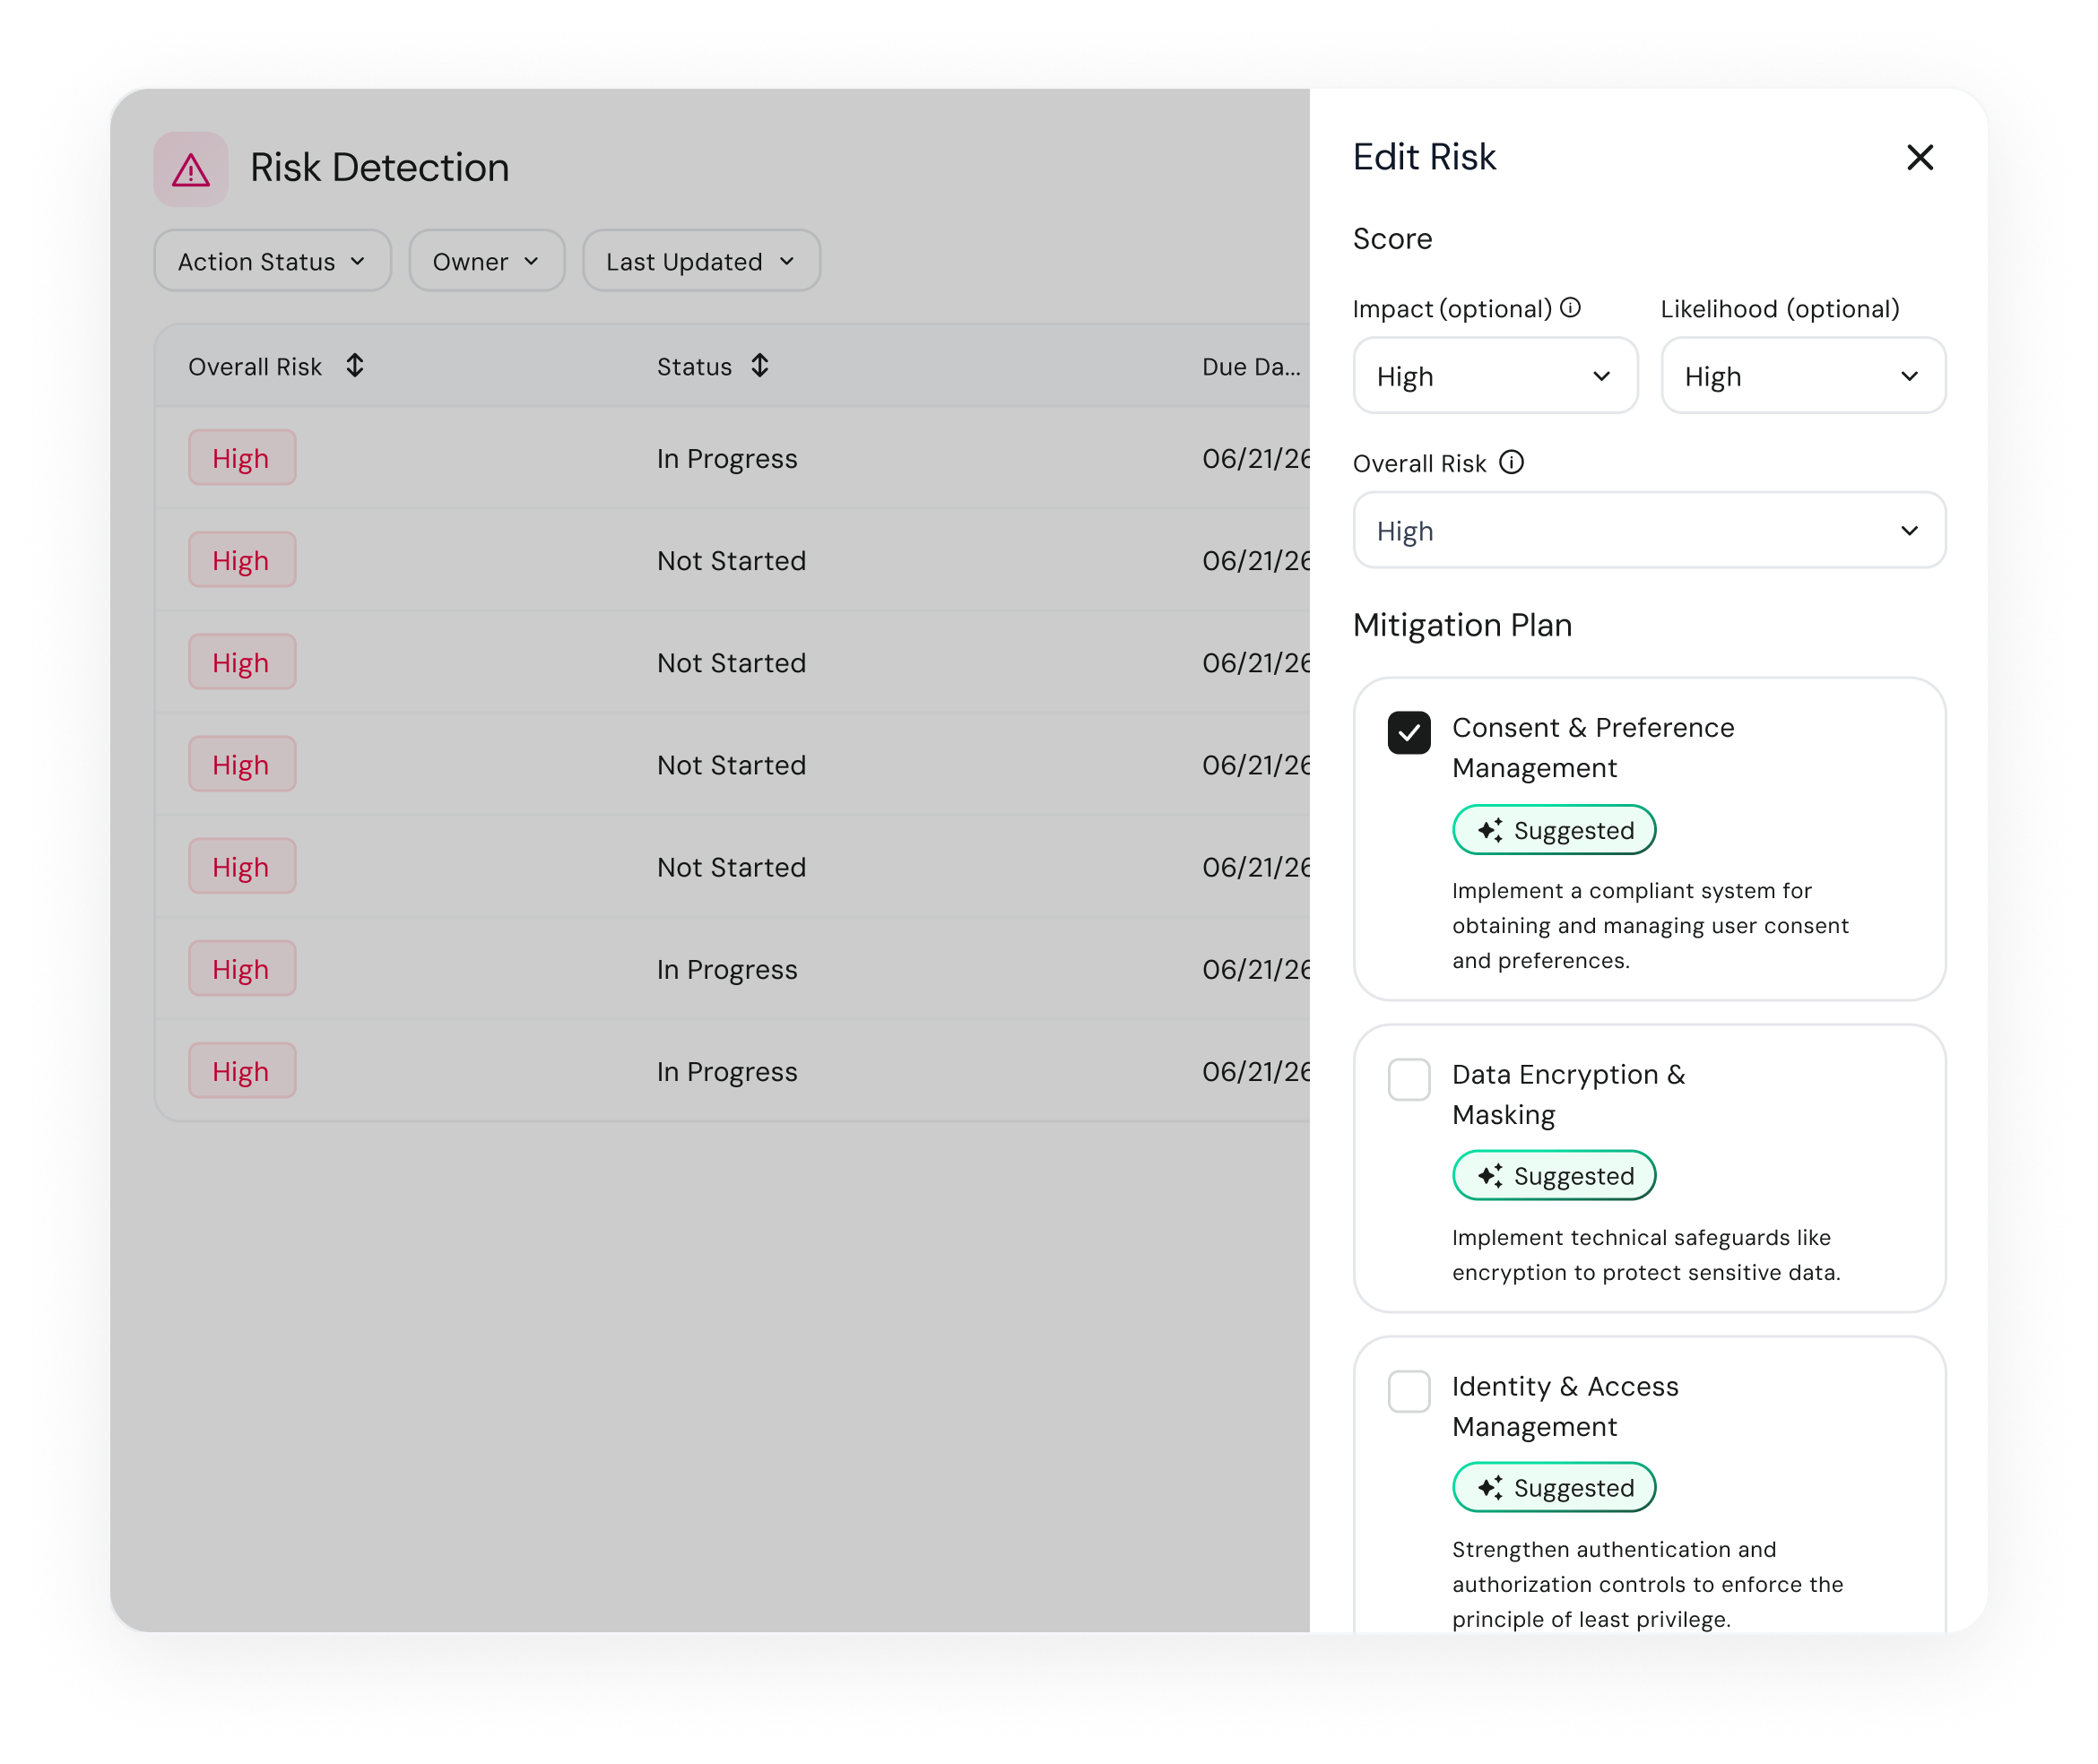Open the Owner filter
This screenshot has width=2098, height=1764.
click(486, 261)
